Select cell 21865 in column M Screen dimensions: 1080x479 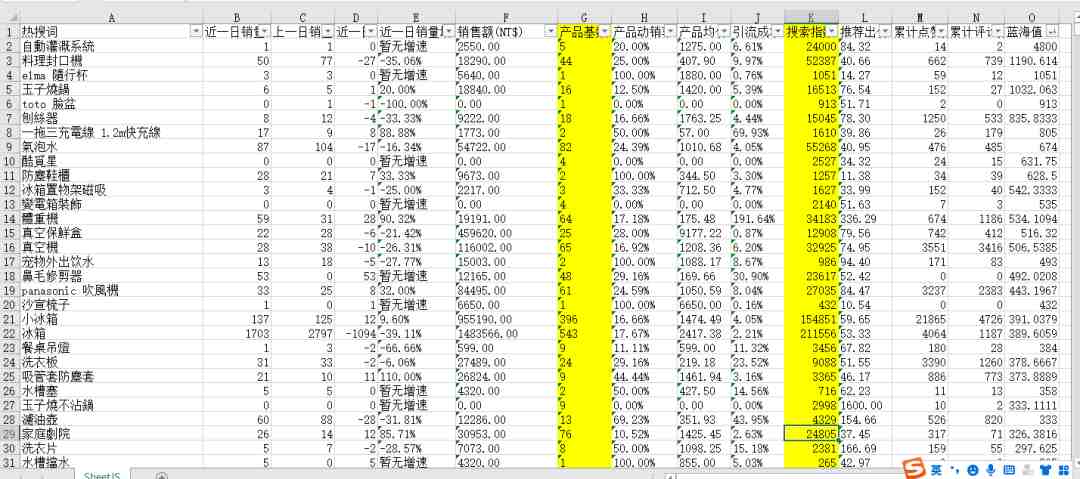(920, 319)
